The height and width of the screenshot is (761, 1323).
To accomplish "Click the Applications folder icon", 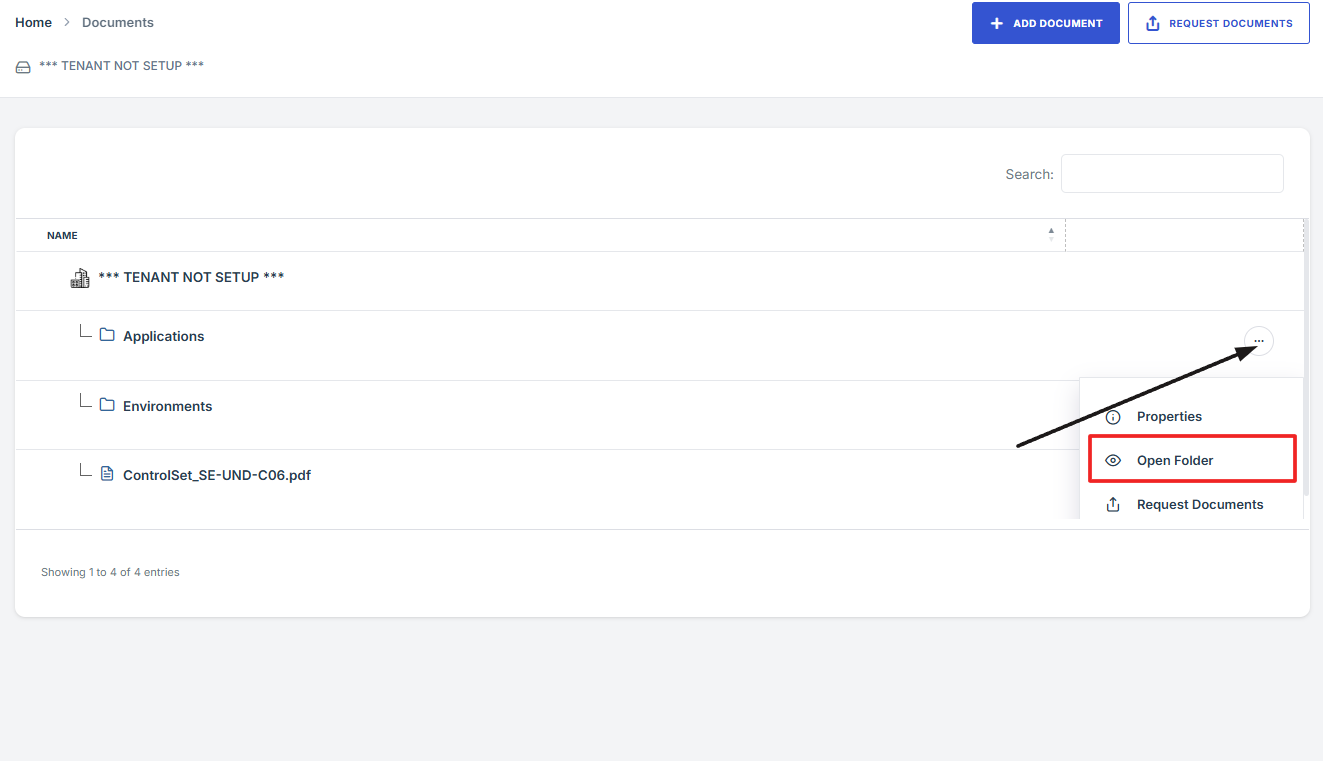I will click(107, 335).
